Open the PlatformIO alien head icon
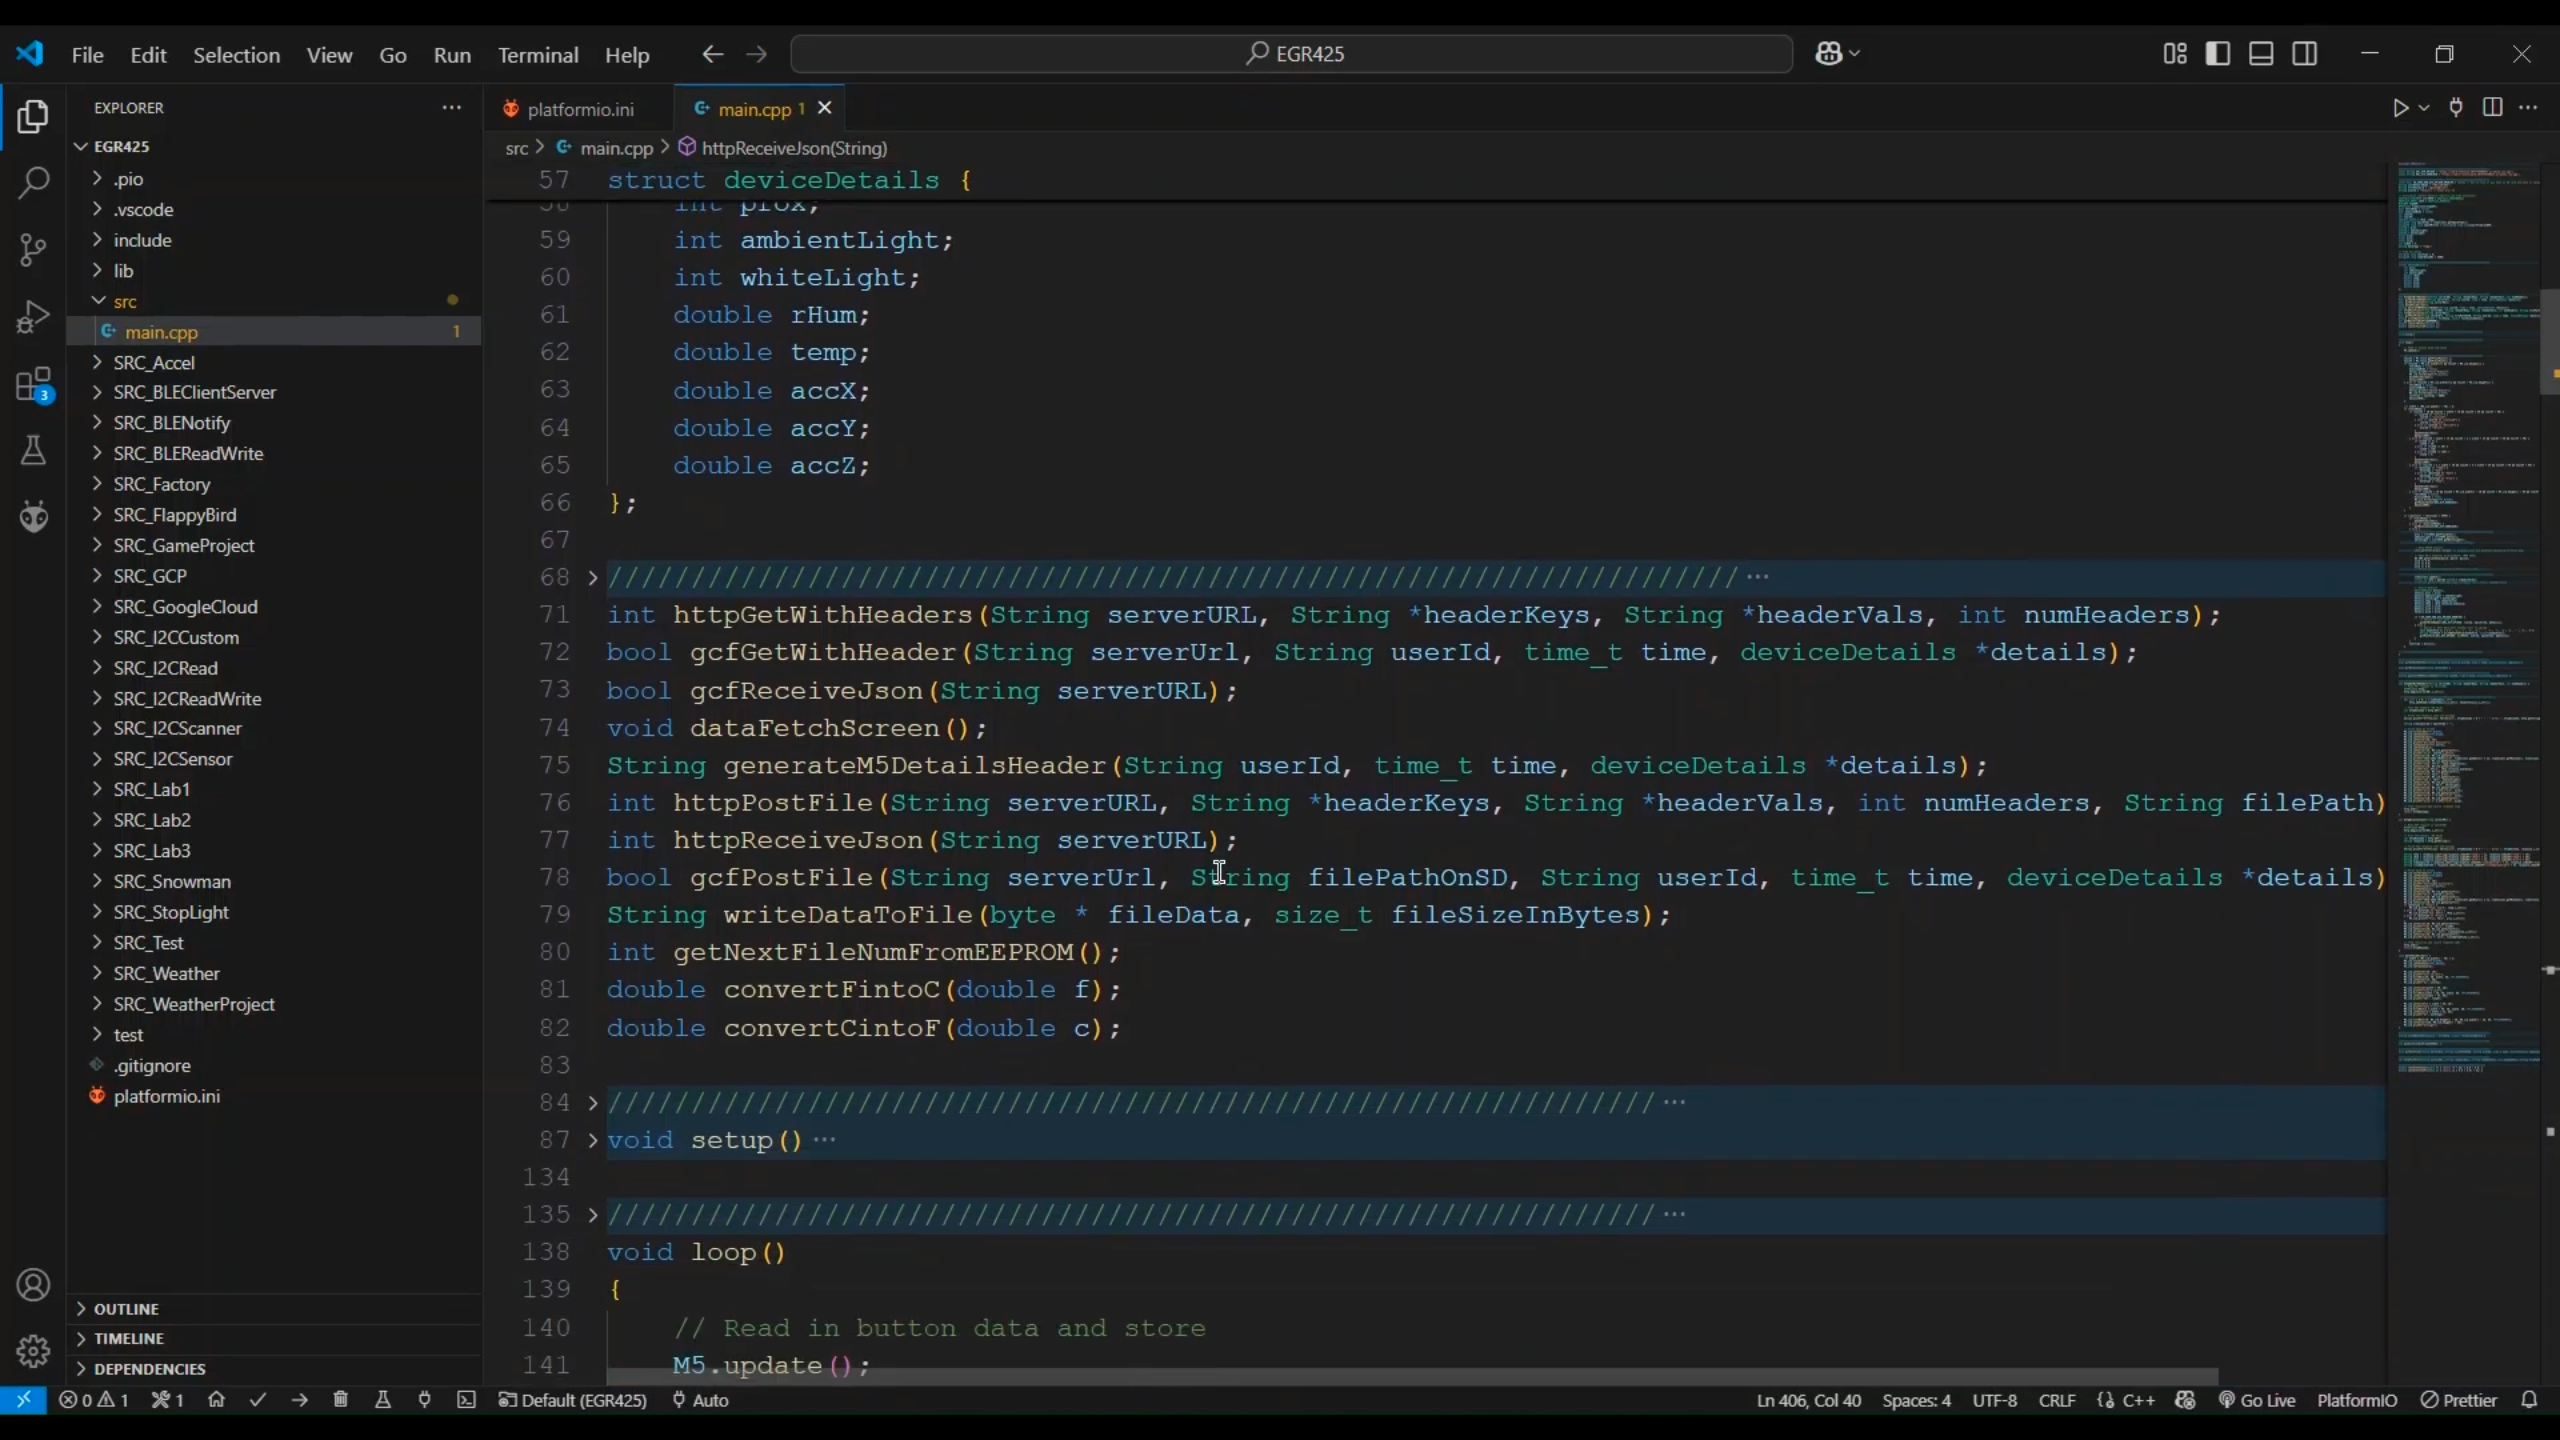 coord(33,517)
